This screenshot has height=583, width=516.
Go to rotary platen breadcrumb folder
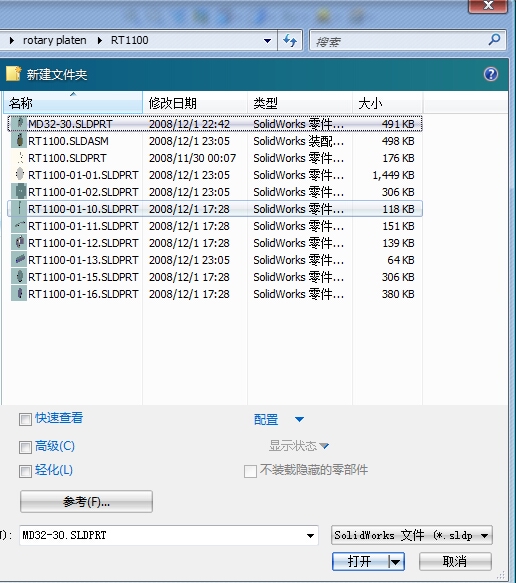coord(55,40)
